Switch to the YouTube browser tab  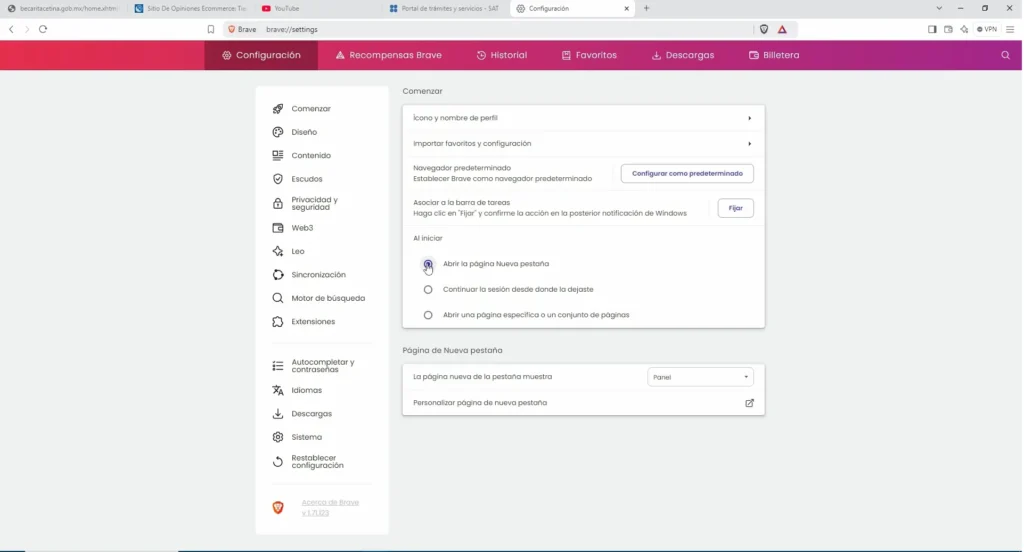[317, 8]
